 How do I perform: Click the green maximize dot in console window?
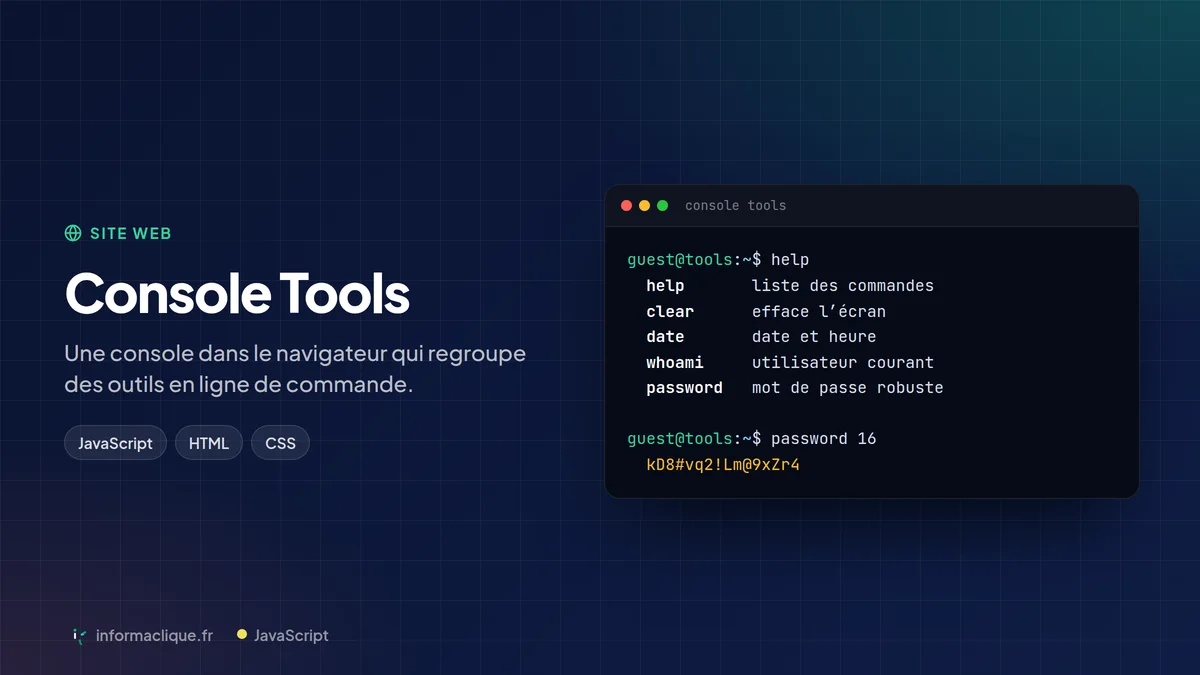(662, 206)
